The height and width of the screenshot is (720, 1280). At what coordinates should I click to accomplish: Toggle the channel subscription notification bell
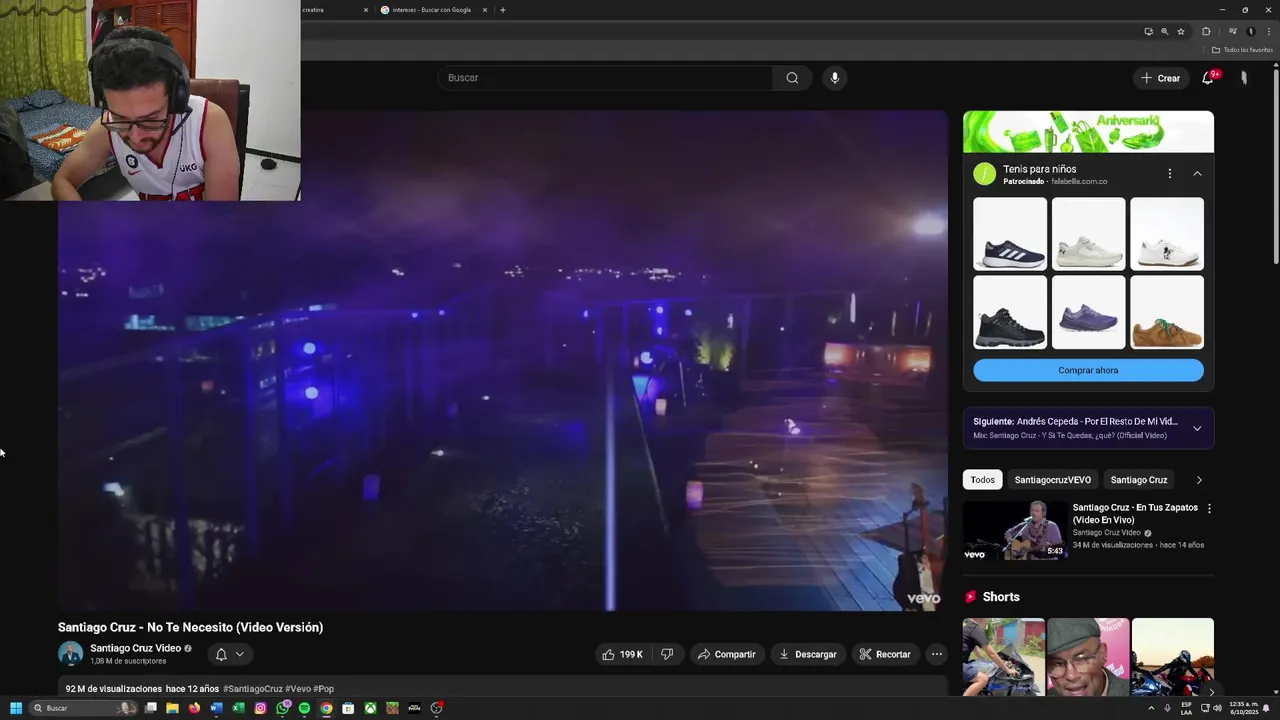pos(230,654)
